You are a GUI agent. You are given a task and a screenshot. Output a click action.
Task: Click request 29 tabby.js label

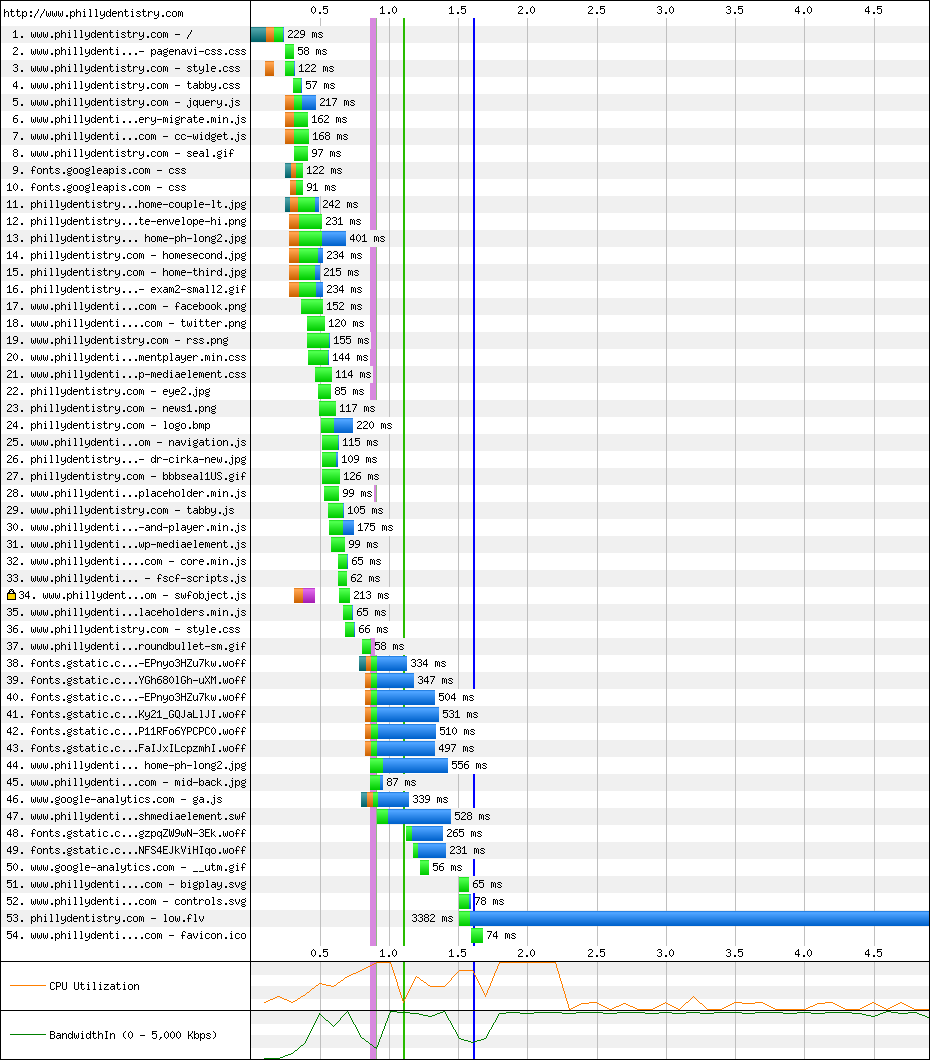(120, 510)
